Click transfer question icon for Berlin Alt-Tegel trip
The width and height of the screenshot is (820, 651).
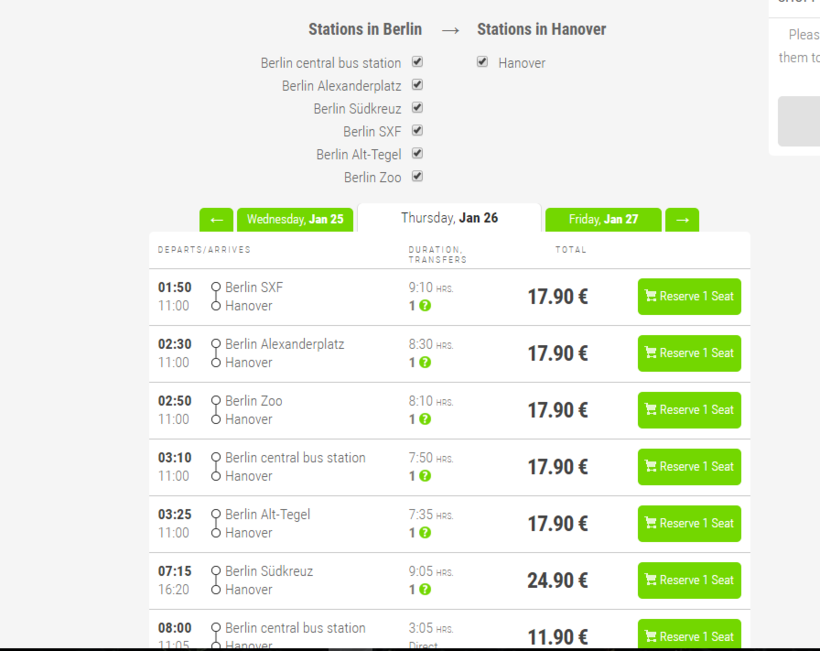tap(425, 533)
